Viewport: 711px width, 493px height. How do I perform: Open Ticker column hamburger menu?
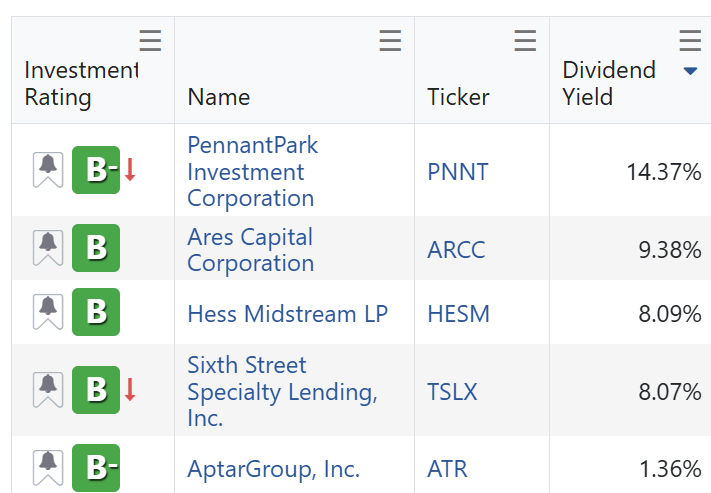(525, 40)
